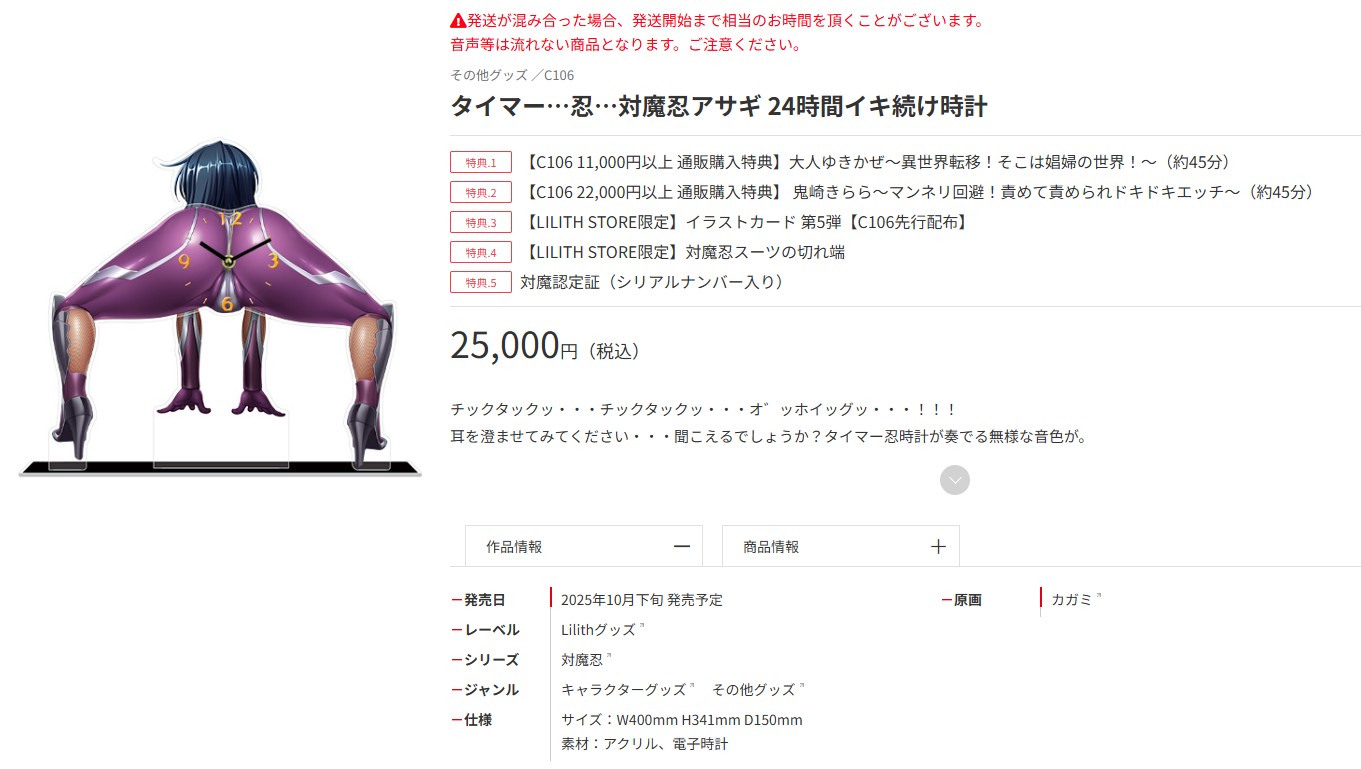Open the Lilithグッズ label link
1361x769 pixels.
click(x=598, y=630)
